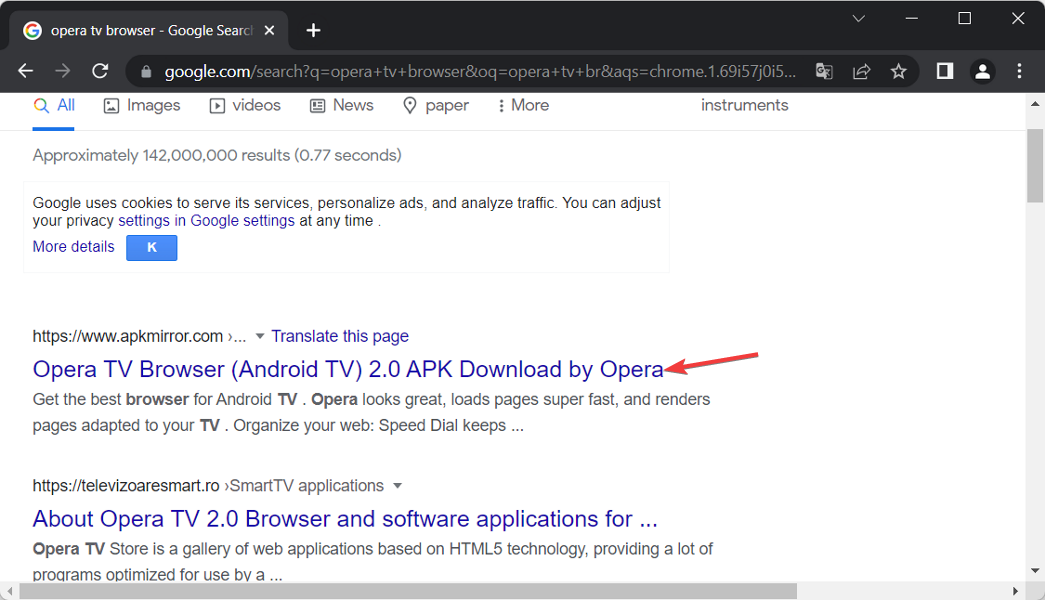Go back to the previous page
The image size is (1045, 600).
click(x=25, y=71)
